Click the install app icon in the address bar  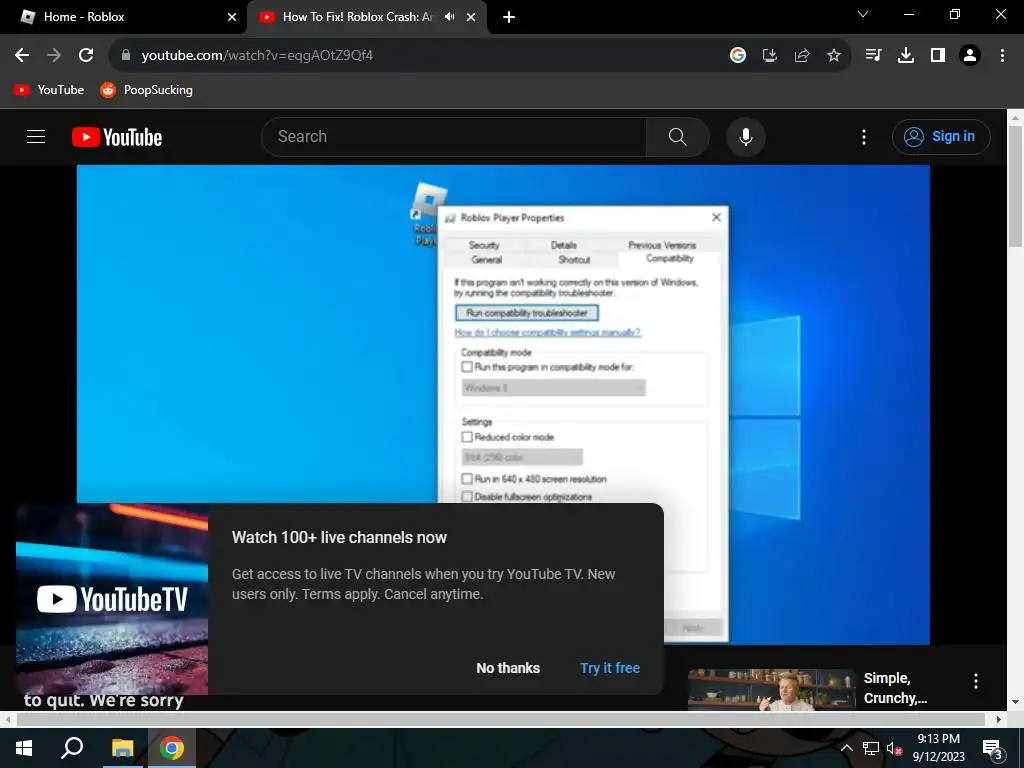pyautogui.click(x=770, y=56)
